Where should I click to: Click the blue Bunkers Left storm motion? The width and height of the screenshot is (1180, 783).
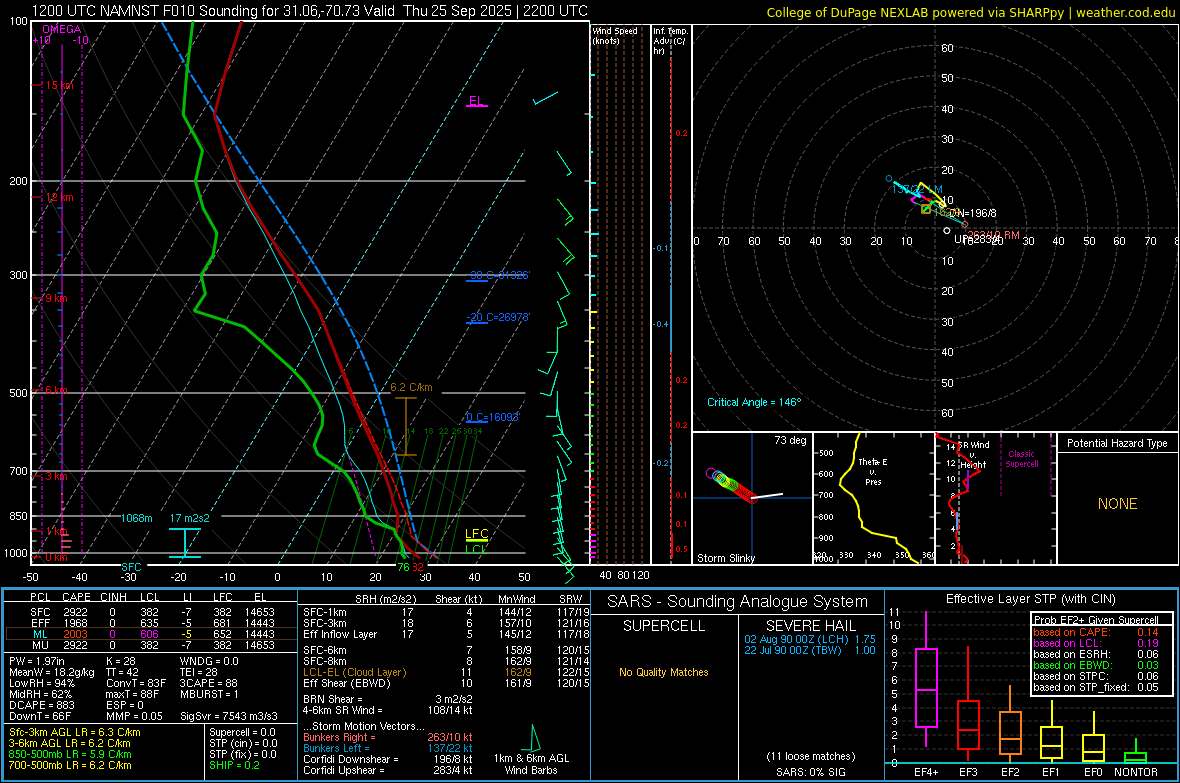click(388, 748)
